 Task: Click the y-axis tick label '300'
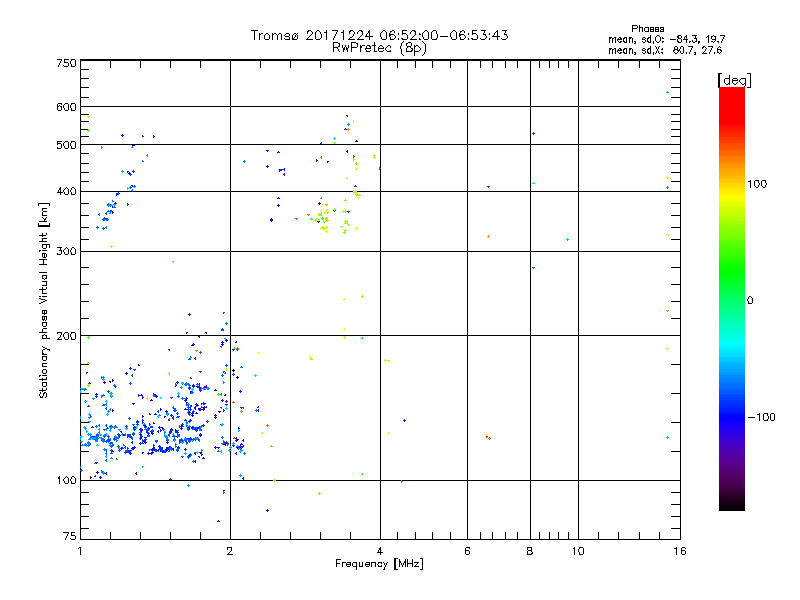pos(66,252)
